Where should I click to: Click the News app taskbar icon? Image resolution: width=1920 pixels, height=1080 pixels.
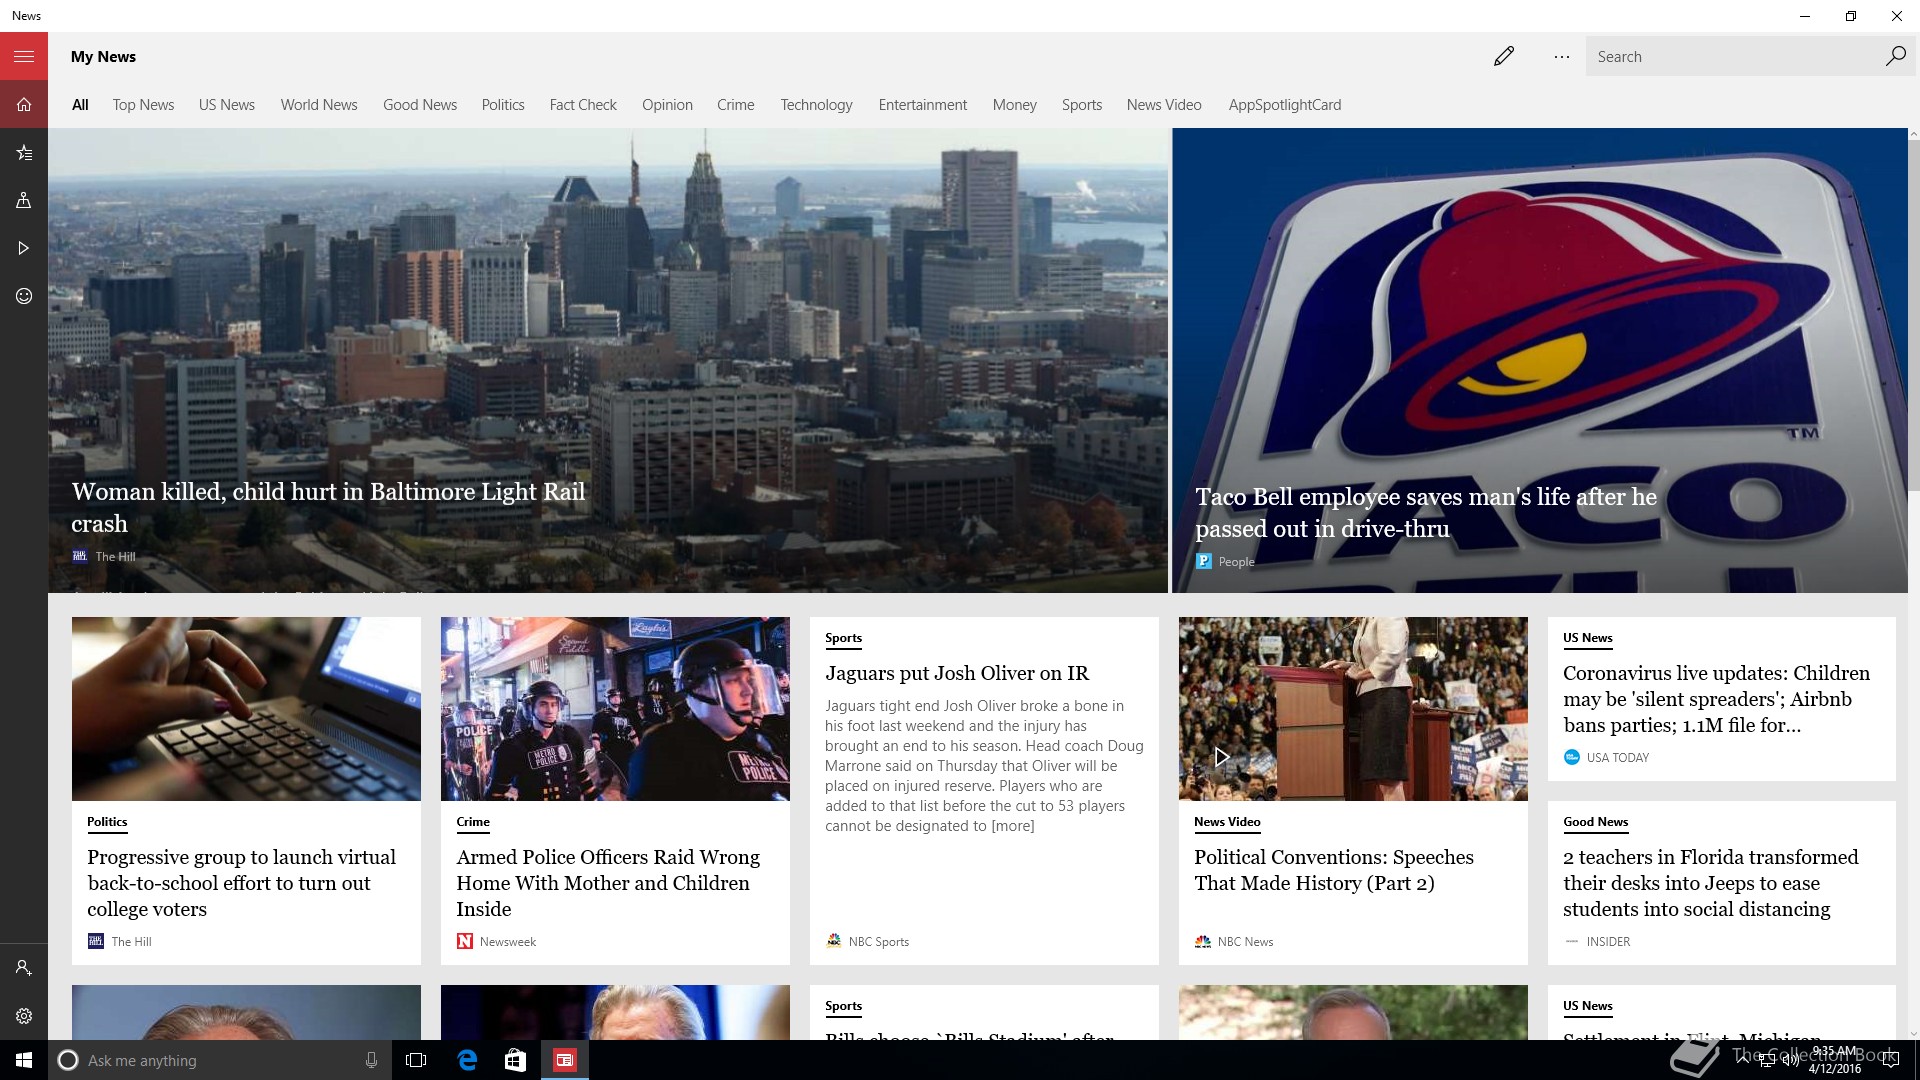565,1060
